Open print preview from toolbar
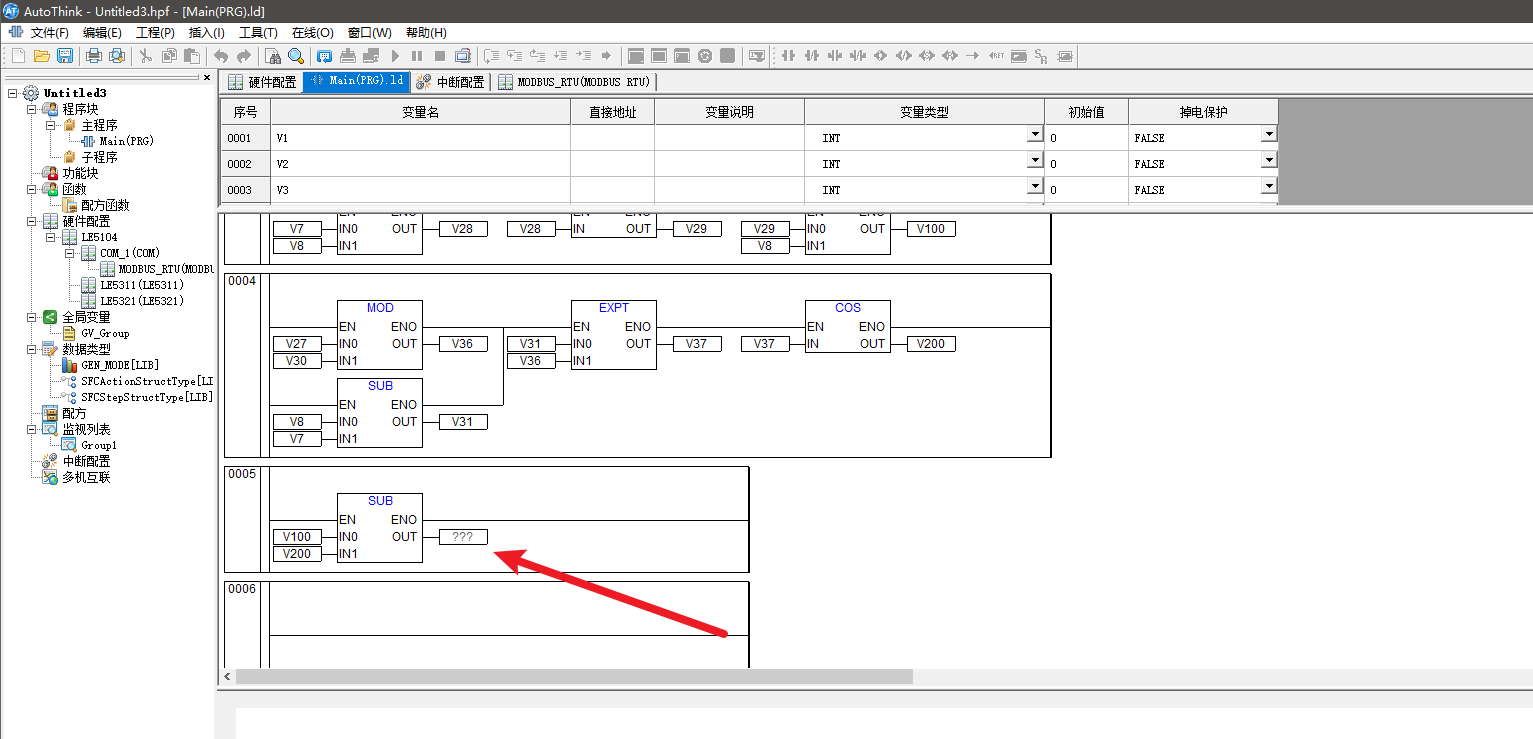Screen dimensions: 1533x739 click(x=117, y=56)
